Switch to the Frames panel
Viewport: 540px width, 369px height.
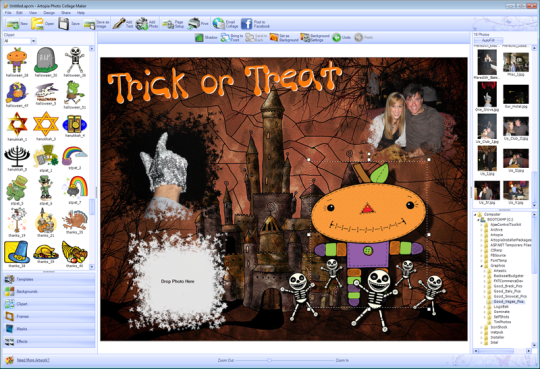(x=49, y=317)
